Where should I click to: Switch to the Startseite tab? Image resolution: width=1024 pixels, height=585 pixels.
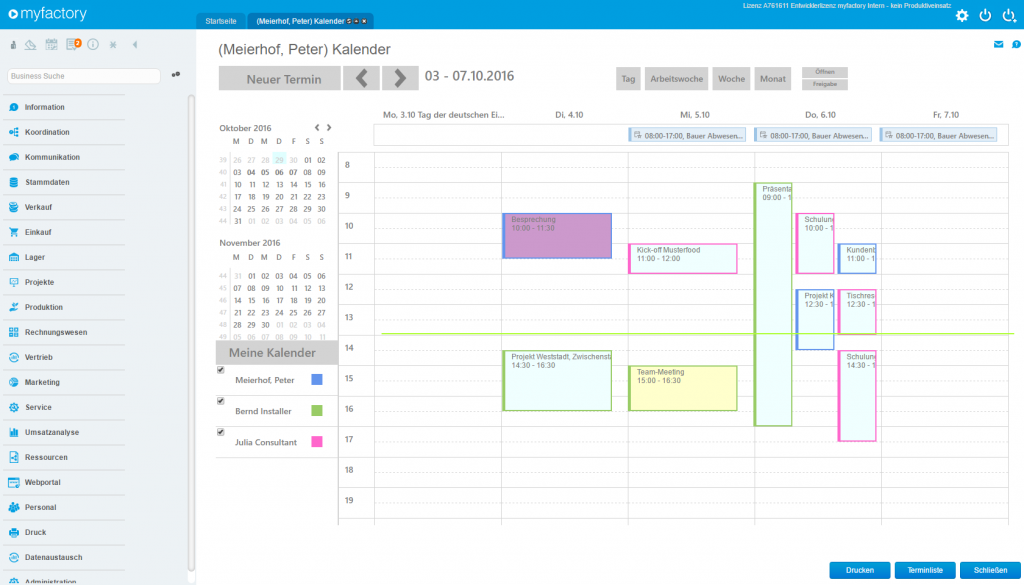(x=219, y=19)
